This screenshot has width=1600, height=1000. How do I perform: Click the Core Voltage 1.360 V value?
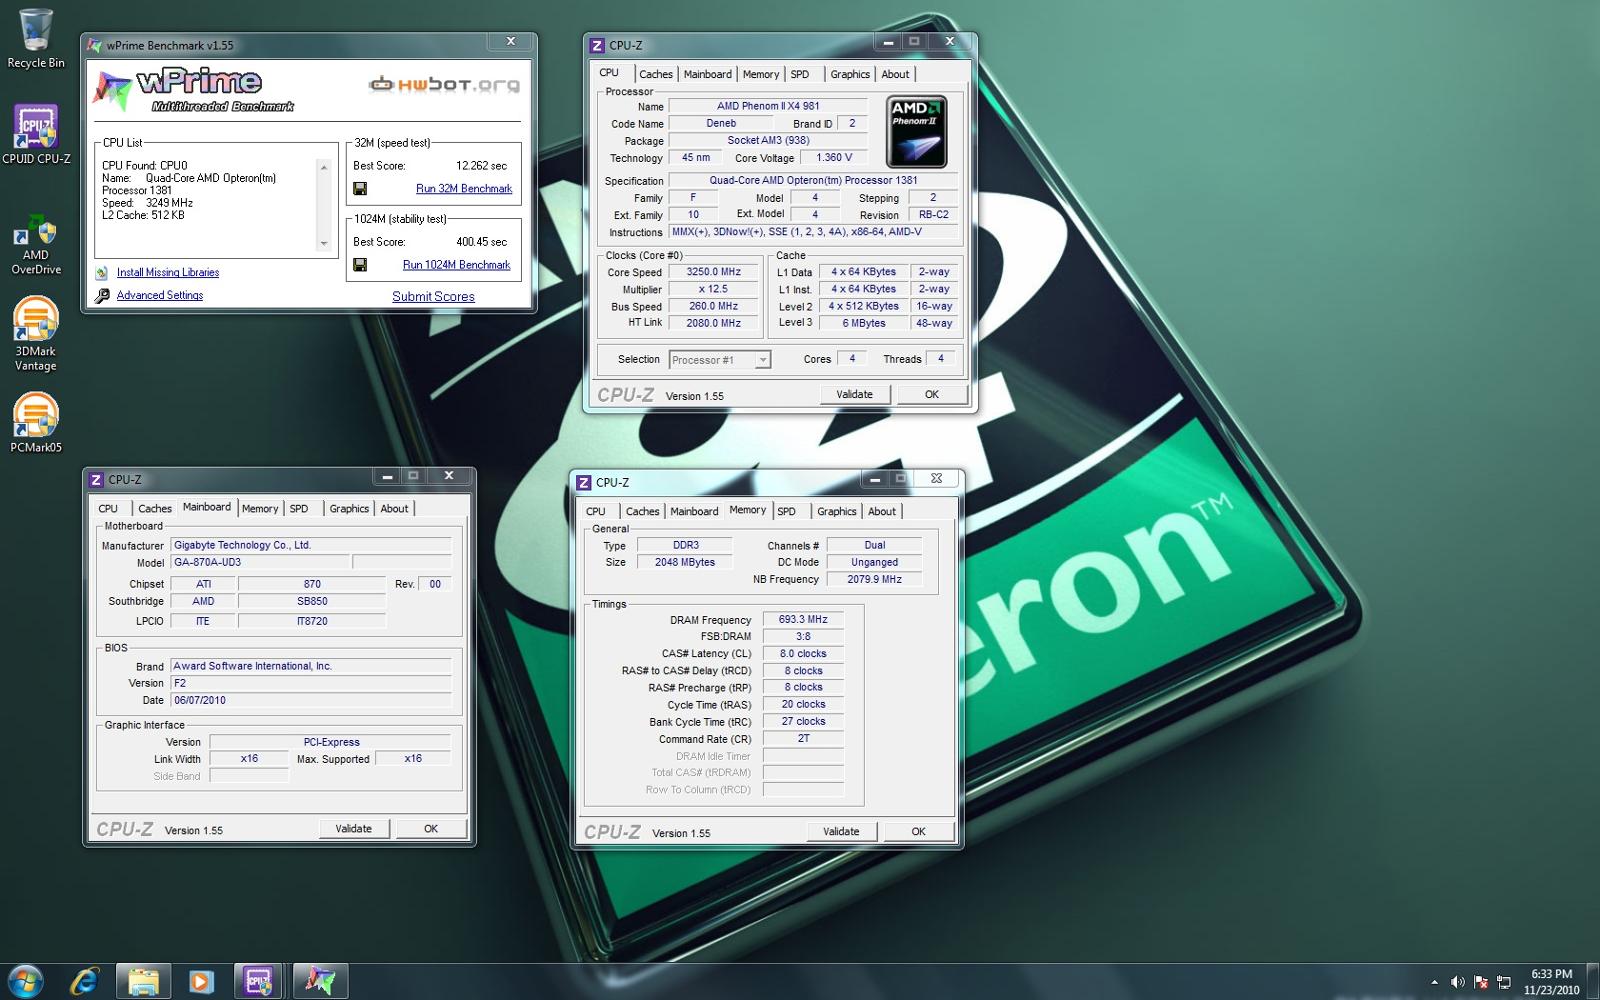pos(835,158)
